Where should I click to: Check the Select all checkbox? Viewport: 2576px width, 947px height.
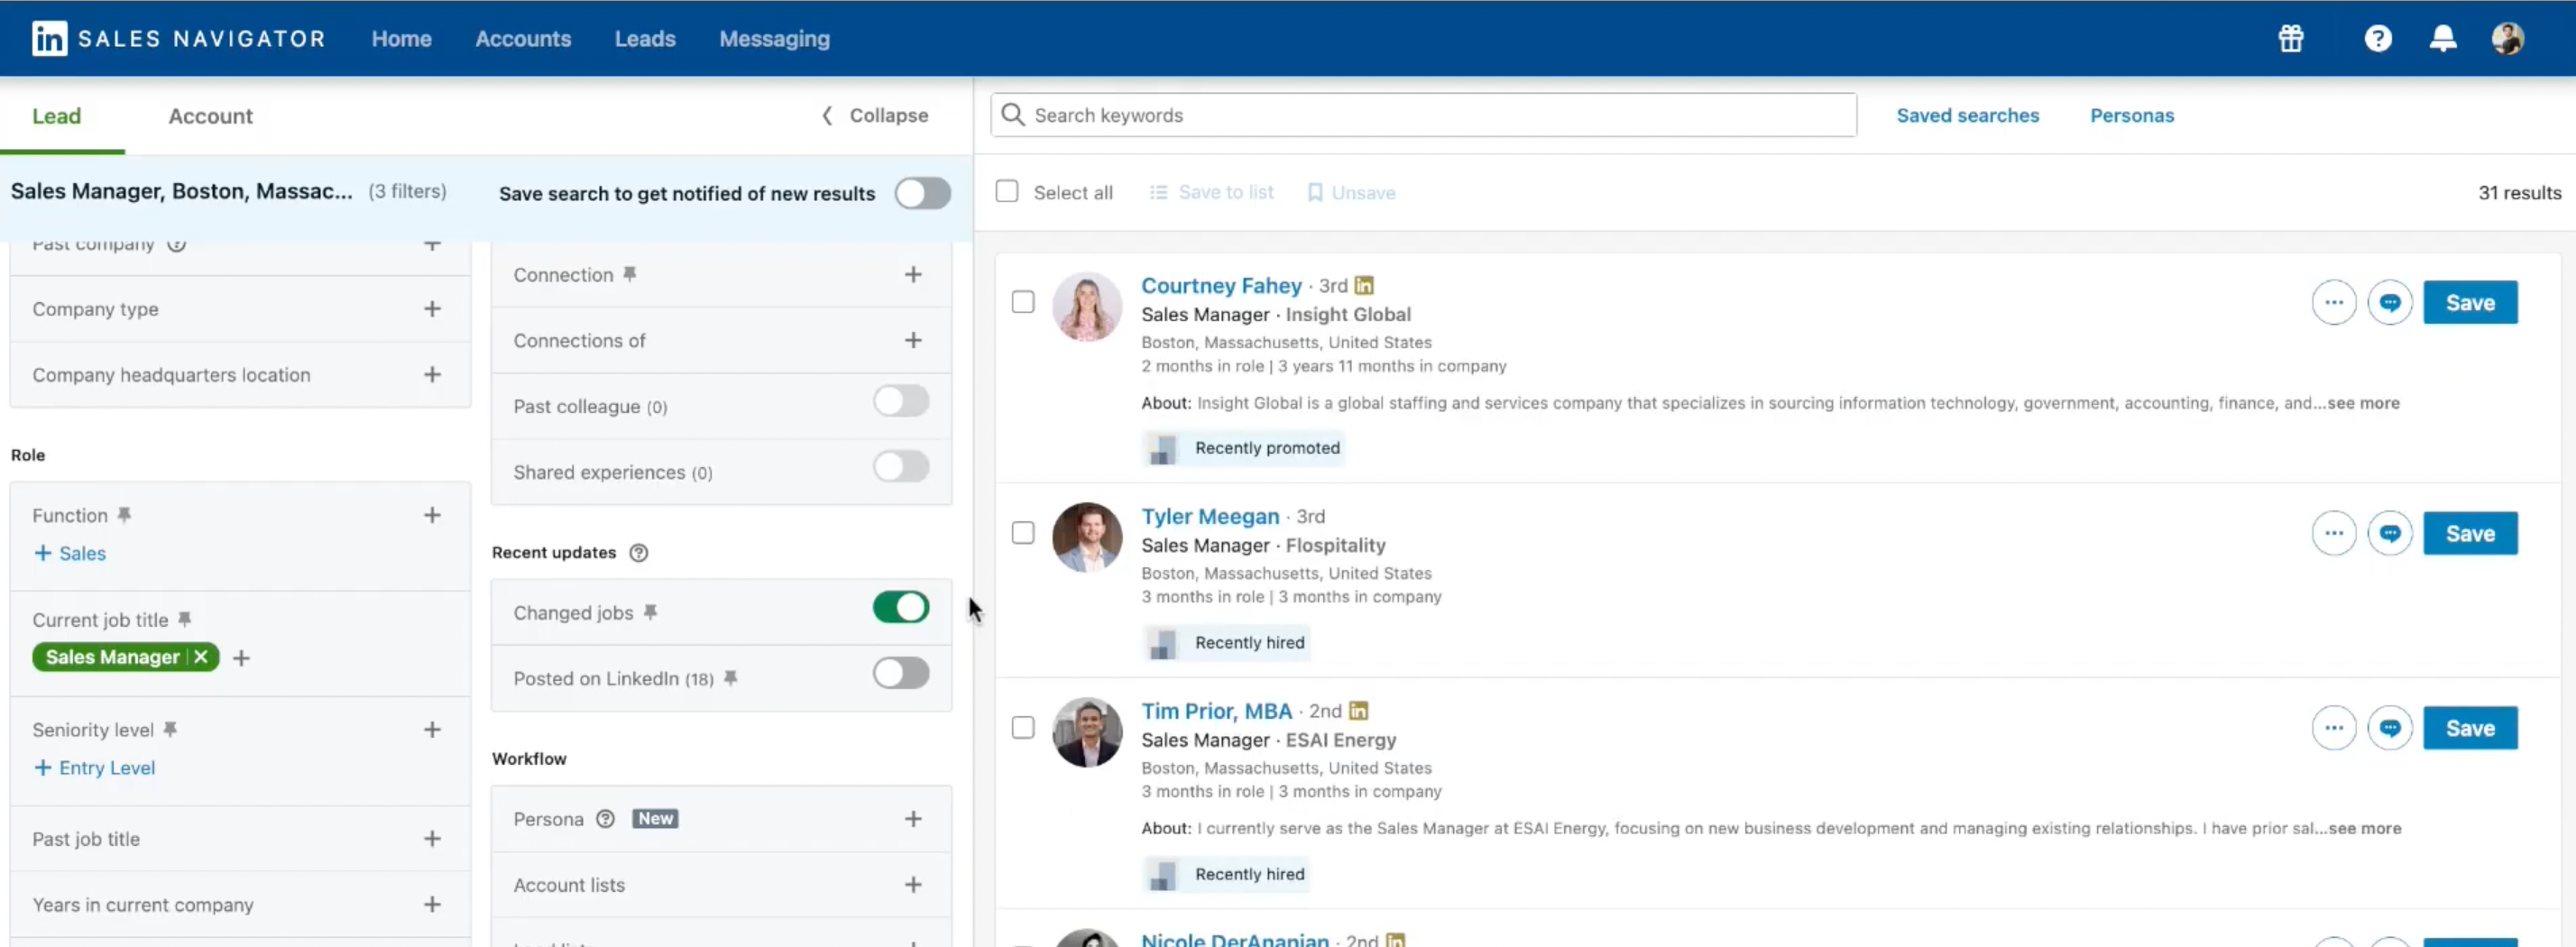pos(1006,192)
